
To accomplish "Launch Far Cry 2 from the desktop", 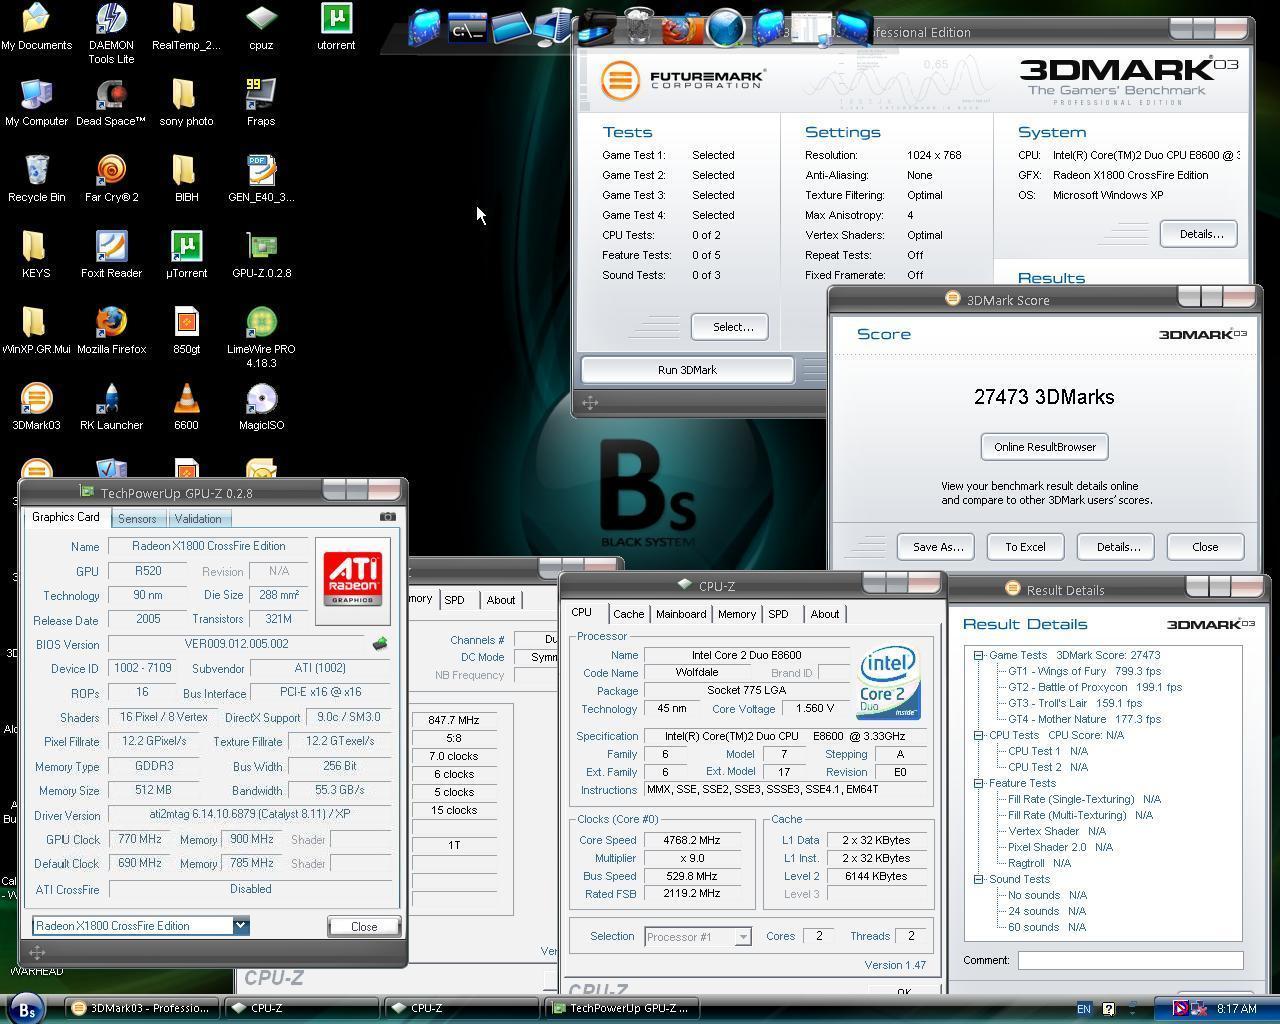I will (x=111, y=179).
